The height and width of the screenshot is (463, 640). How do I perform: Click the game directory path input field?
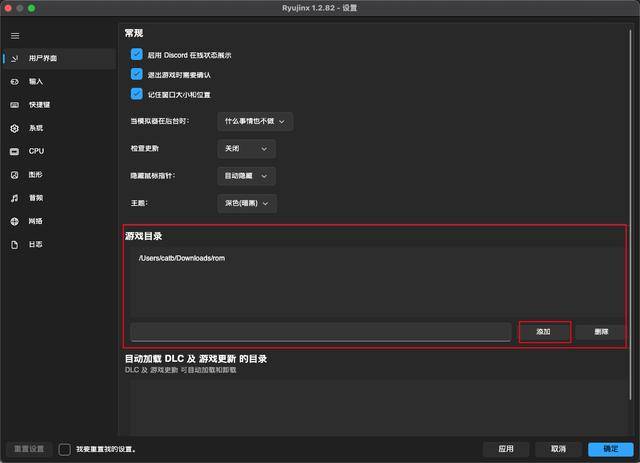(321, 332)
